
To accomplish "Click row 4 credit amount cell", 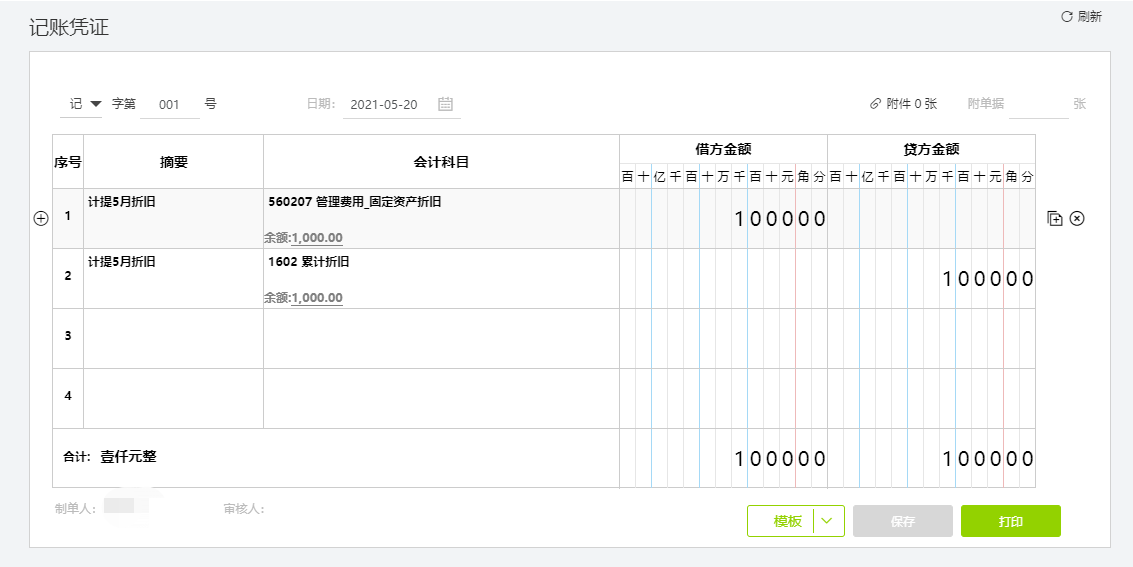I will 931,399.
